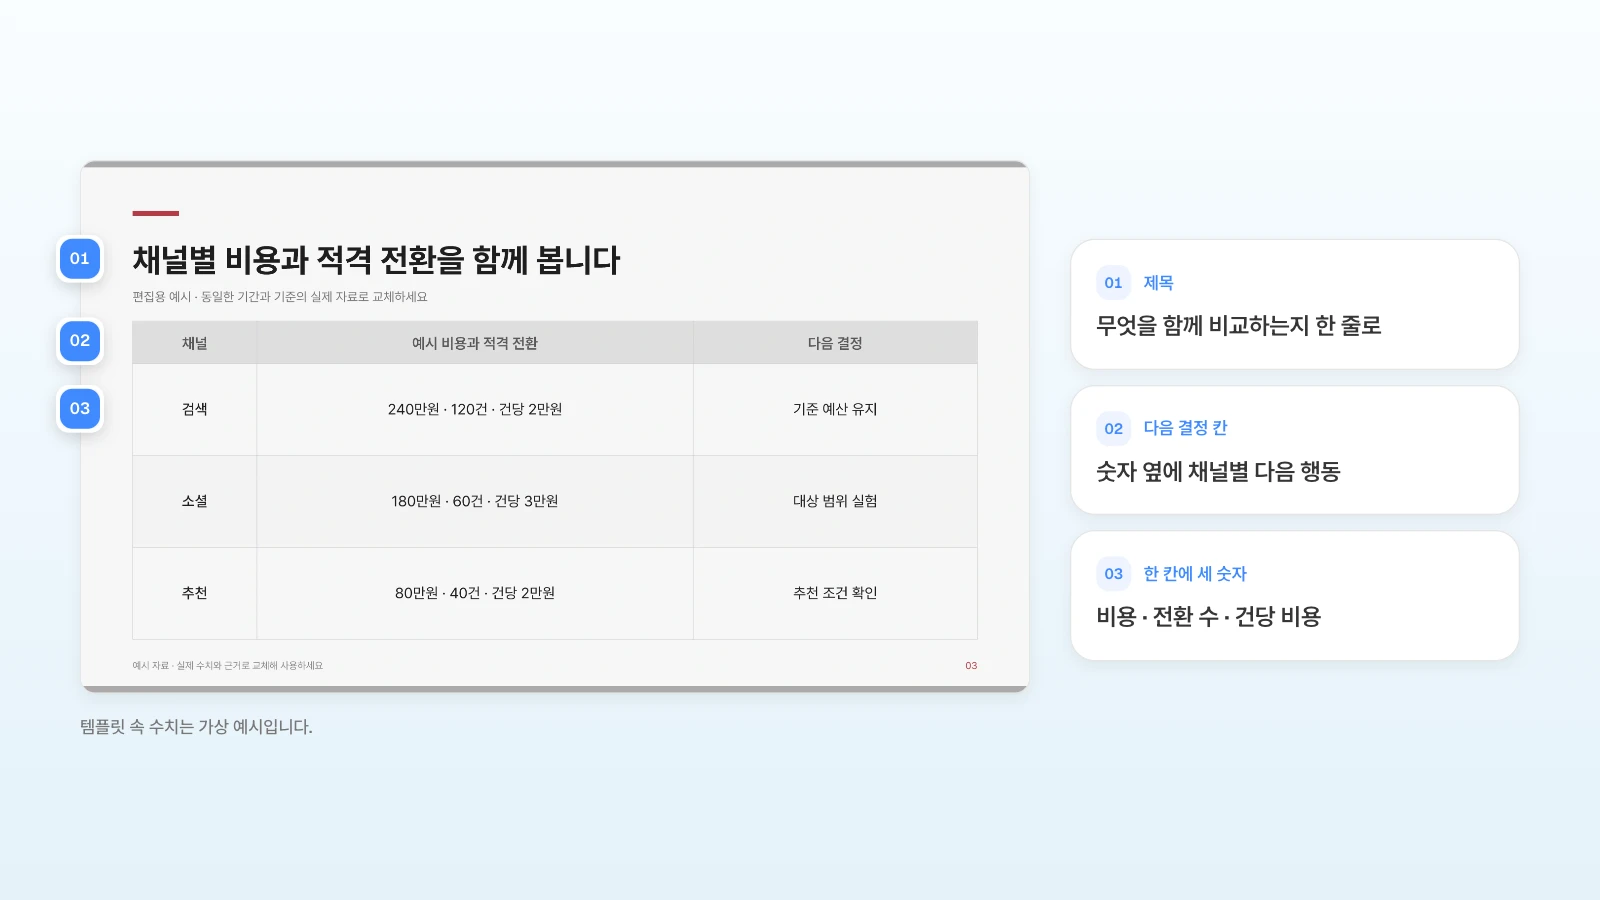This screenshot has height=900, width=1600.
Task: Click the blue 01 badge beside the slide title
Action: (80, 259)
